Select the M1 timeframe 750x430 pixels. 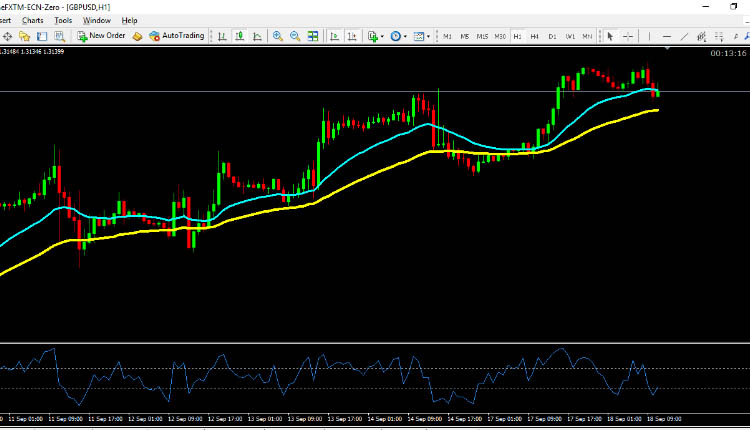(447, 36)
